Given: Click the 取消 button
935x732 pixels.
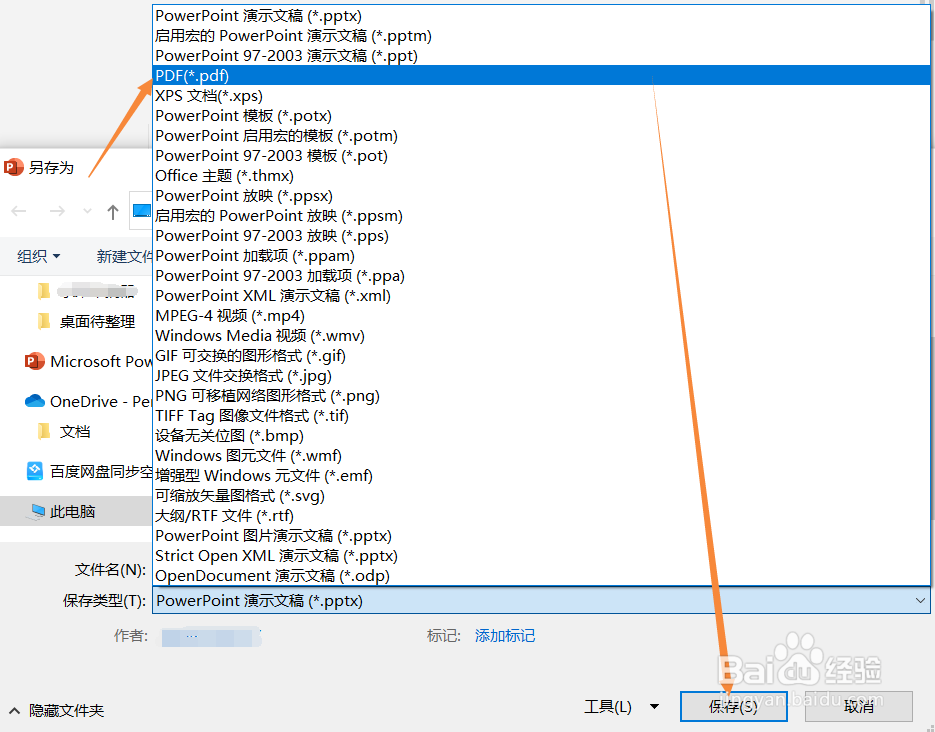Looking at the screenshot, I should 859,706.
